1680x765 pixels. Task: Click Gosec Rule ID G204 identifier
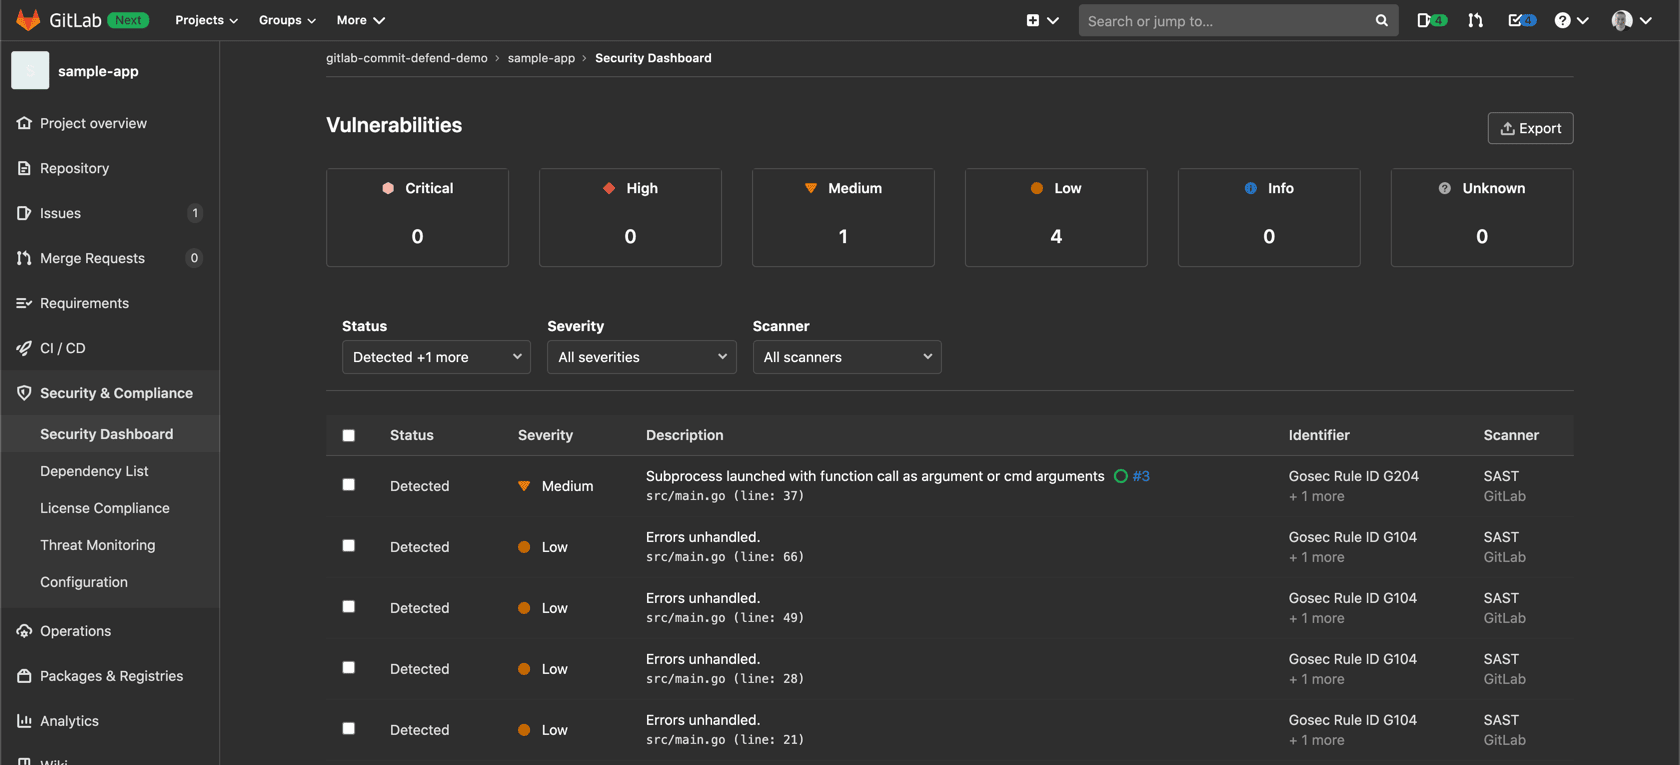coord(1354,476)
